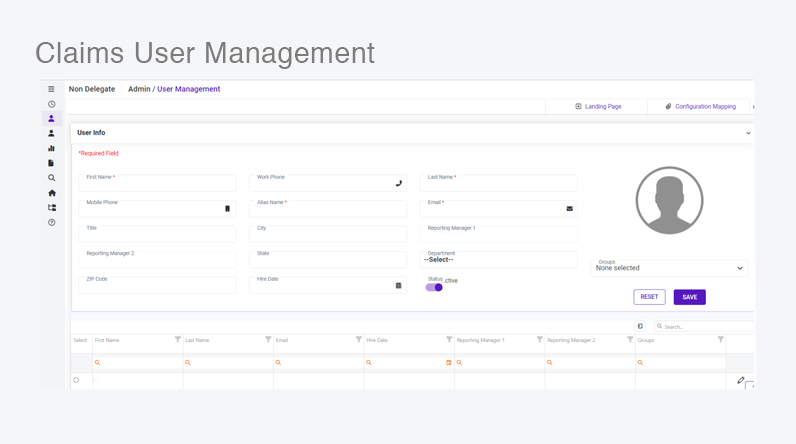Viewport: 796px width, 444px height.
Task: Click the pencil edit icon in table row
Action: pyautogui.click(x=741, y=380)
